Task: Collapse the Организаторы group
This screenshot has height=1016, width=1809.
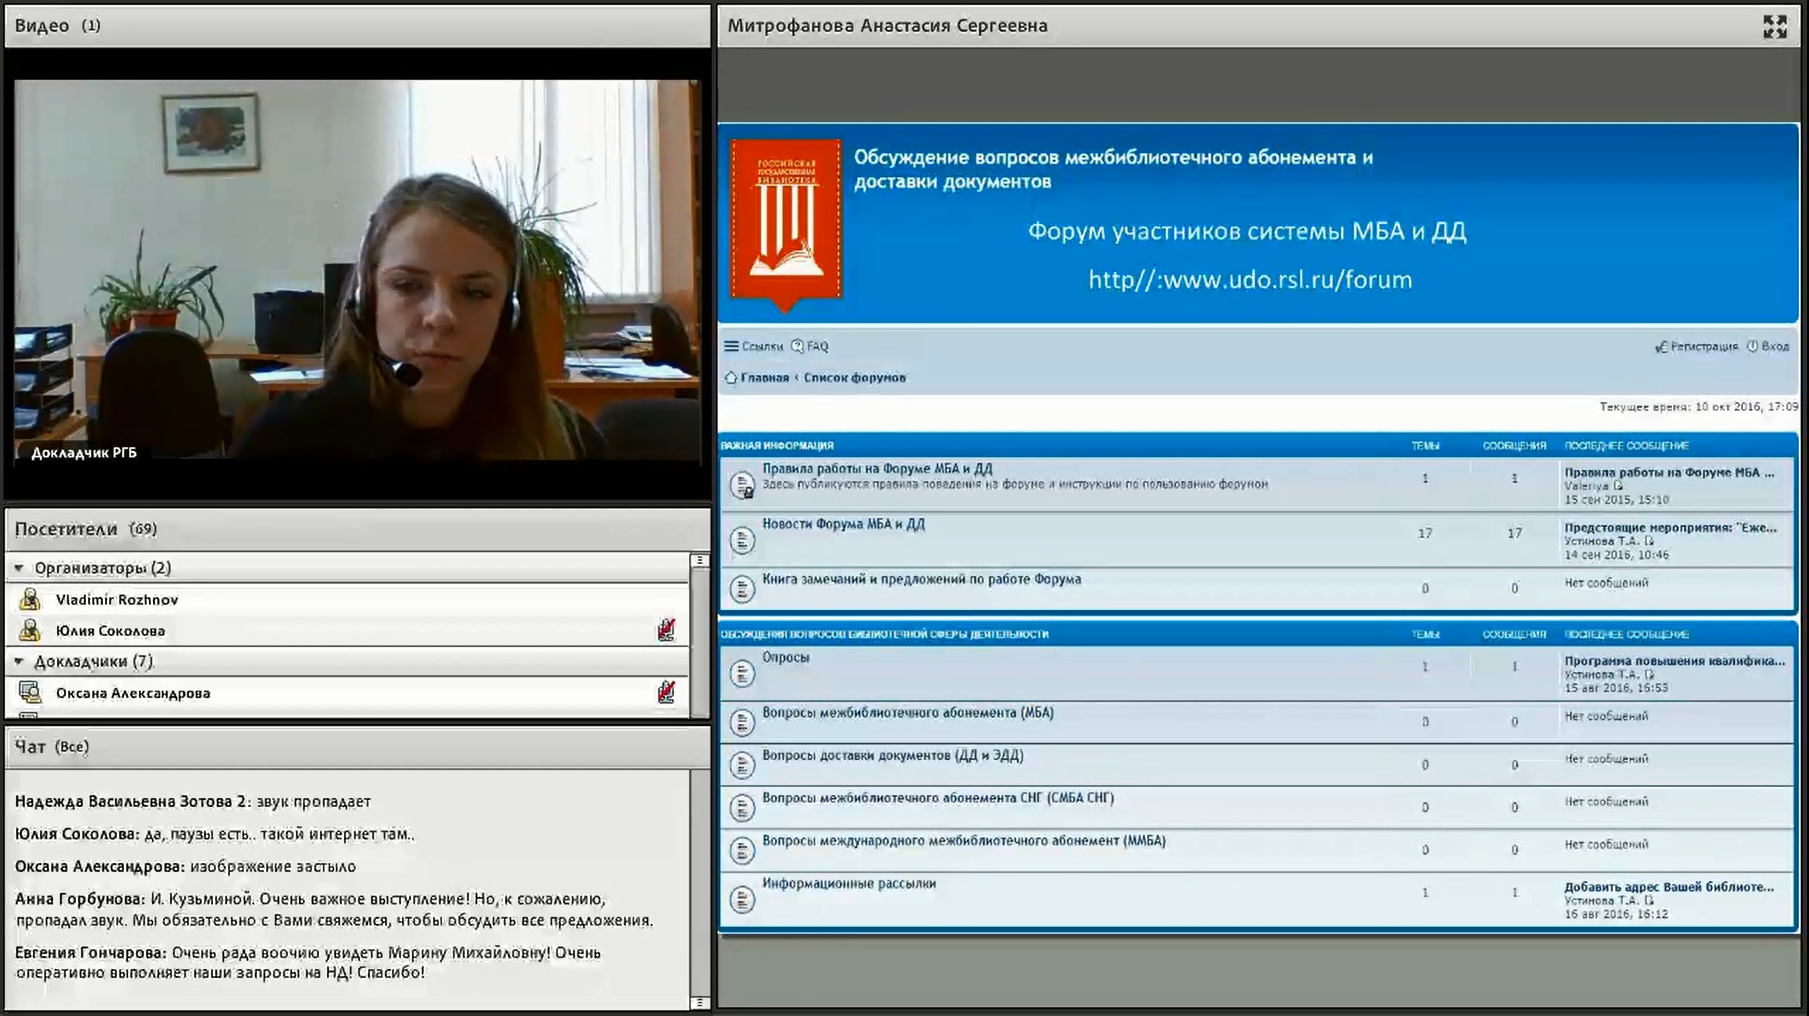Action: pos(19,568)
